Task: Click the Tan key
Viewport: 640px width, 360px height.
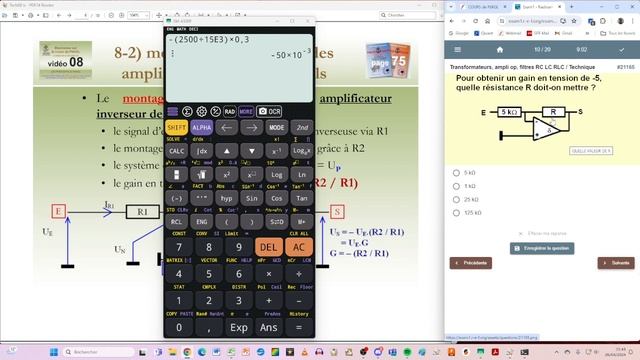Action: (302, 198)
